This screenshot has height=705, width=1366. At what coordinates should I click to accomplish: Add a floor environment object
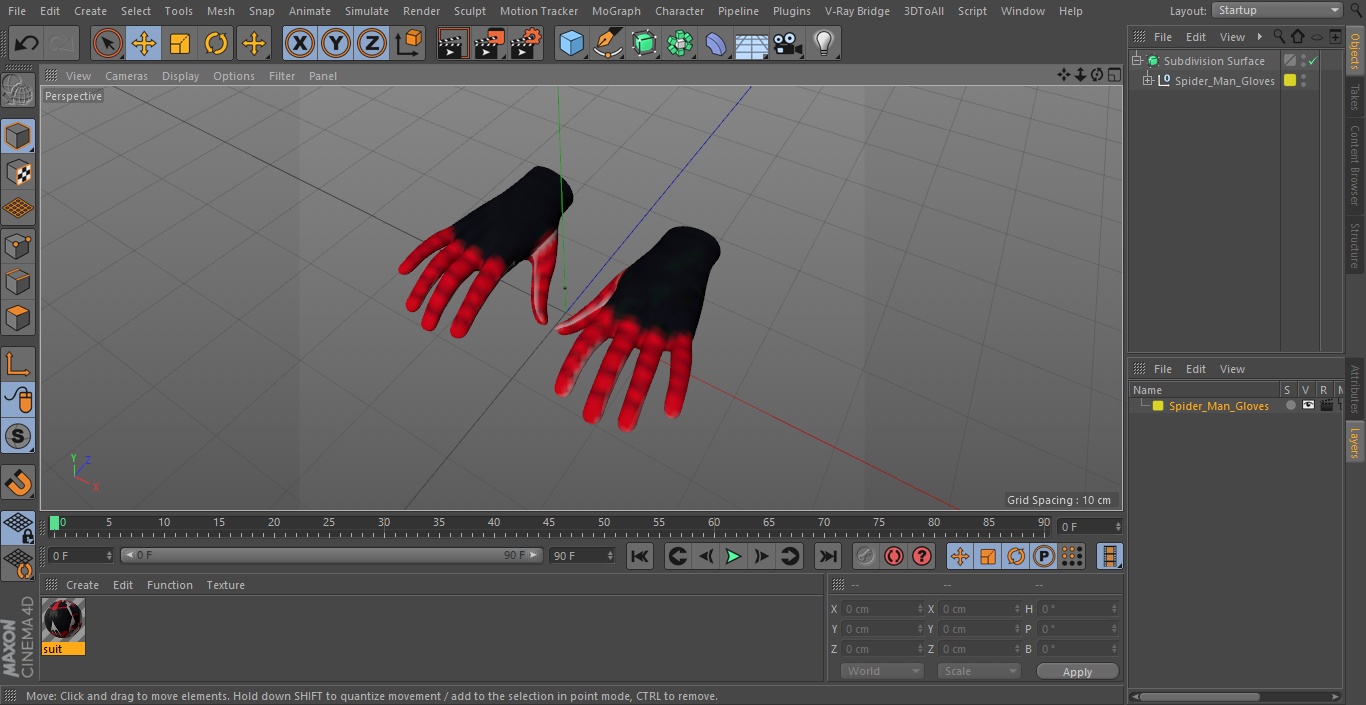click(752, 43)
